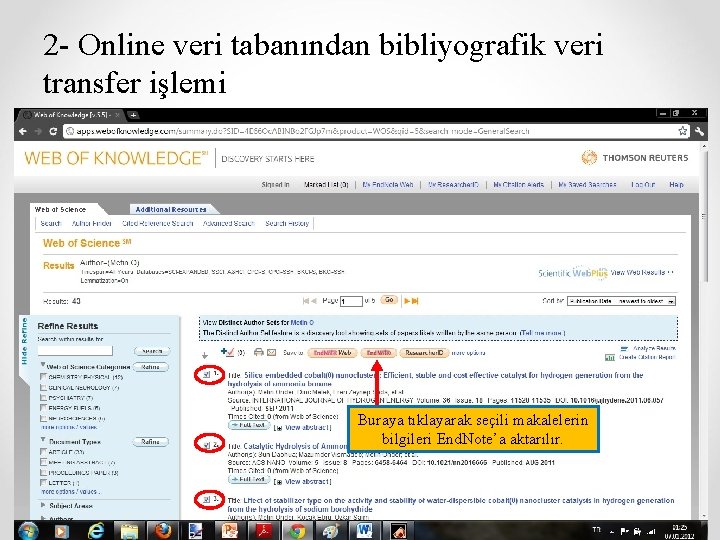Click the printer icon in results toolbar
The width and height of the screenshot is (720, 540).
point(259,352)
